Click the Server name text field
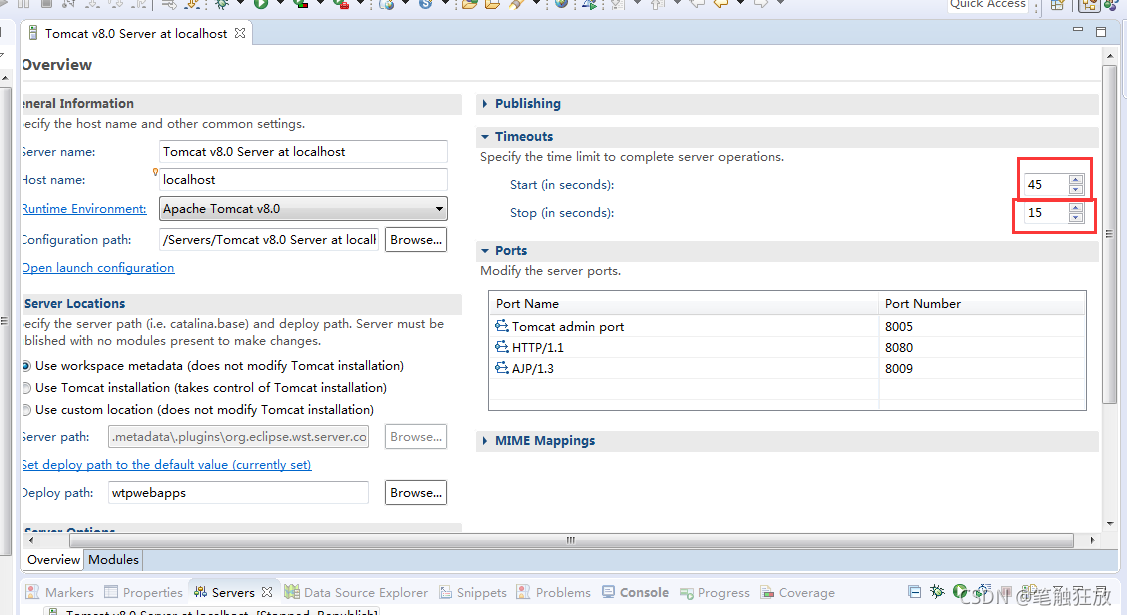Image resolution: width=1127 pixels, height=615 pixels. click(x=303, y=152)
